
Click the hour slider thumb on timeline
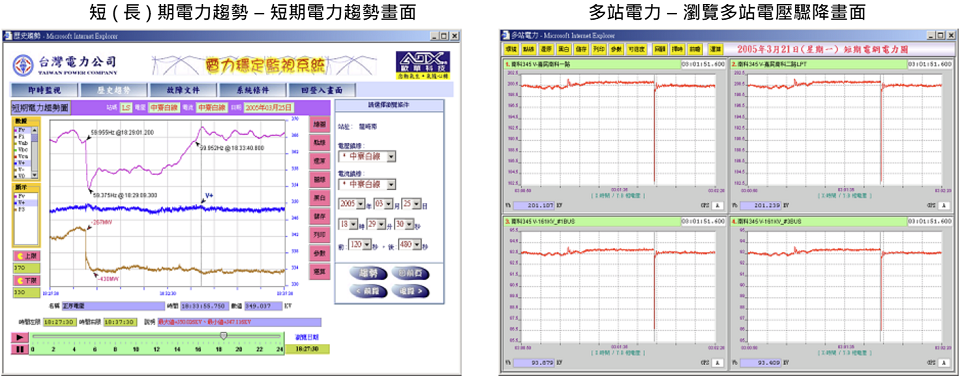coord(223,336)
